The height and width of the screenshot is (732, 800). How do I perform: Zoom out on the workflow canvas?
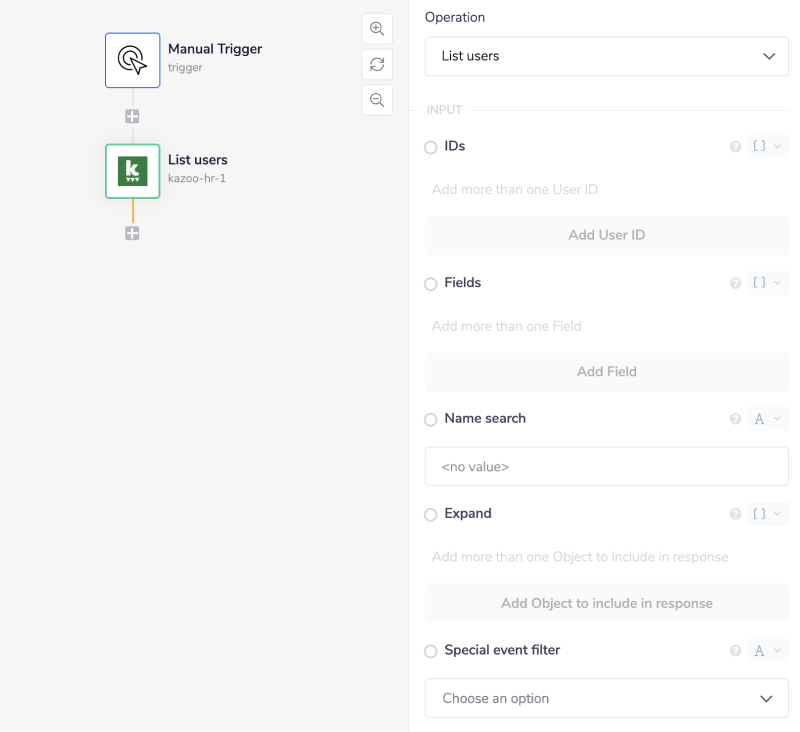click(377, 100)
